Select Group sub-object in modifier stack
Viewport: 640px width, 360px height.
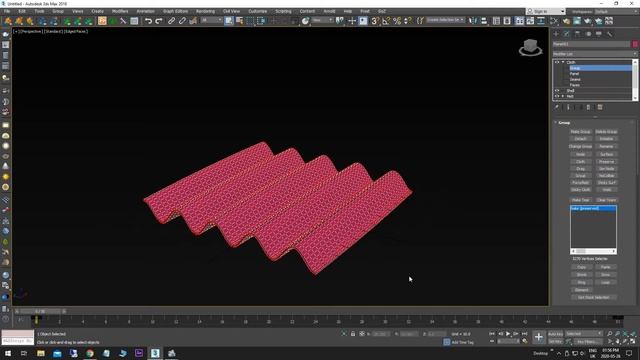point(575,68)
